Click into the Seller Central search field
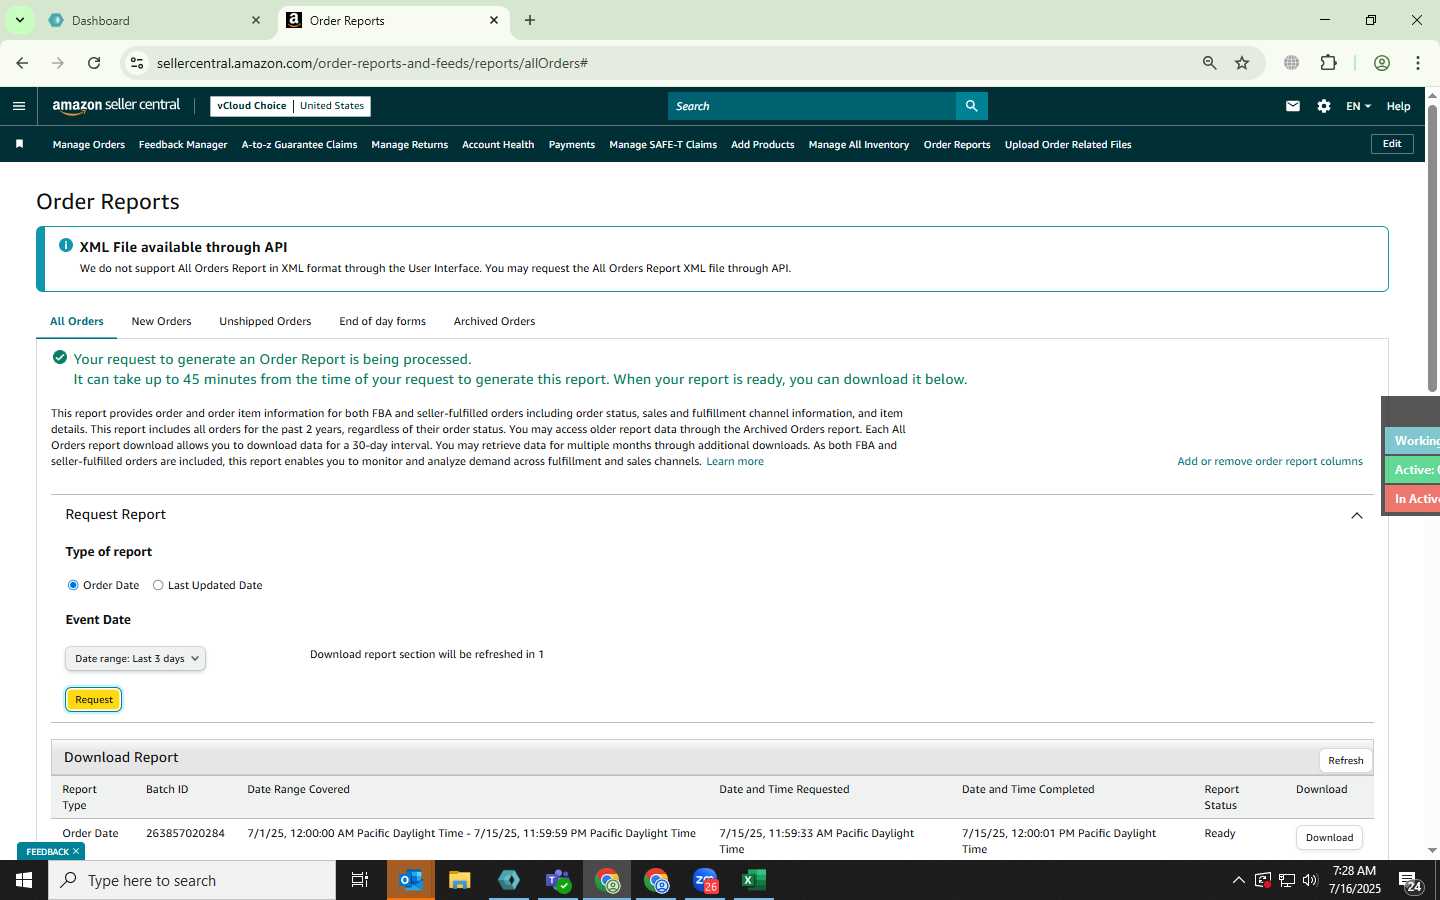The width and height of the screenshot is (1440, 900). click(x=812, y=106)
